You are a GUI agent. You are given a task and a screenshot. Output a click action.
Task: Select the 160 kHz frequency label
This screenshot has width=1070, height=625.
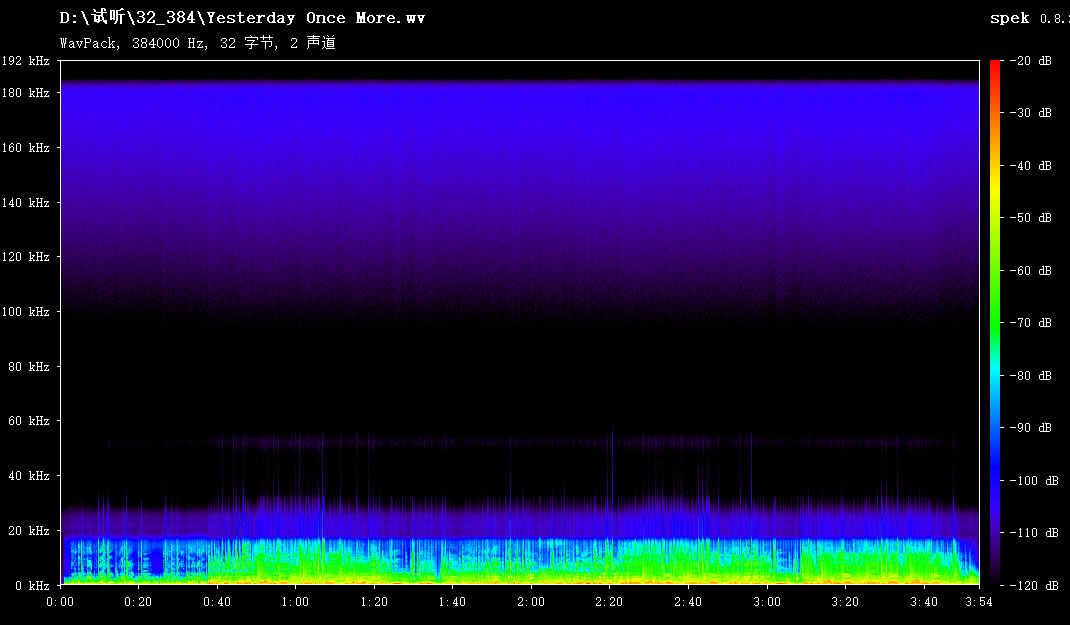point(26,148)
